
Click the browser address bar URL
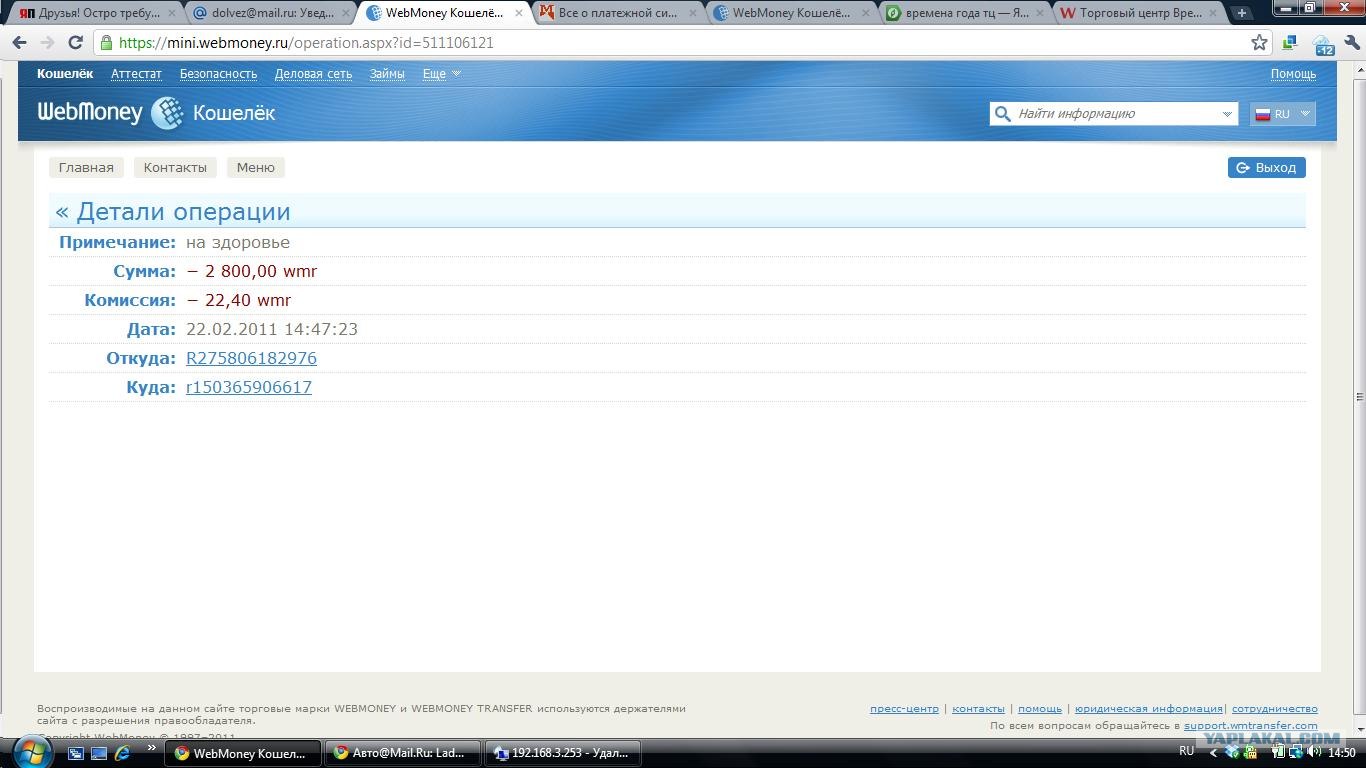[306, 43]
